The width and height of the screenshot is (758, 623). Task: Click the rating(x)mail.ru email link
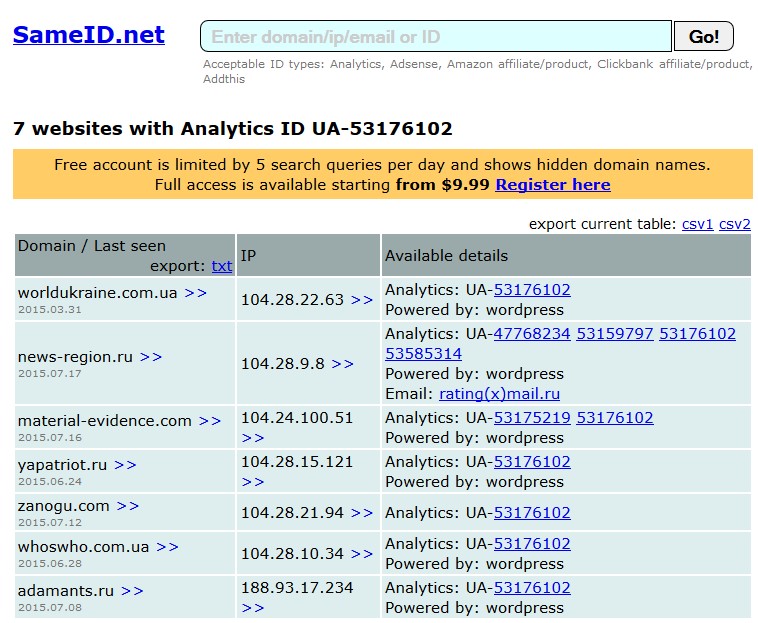pos(499,394)
